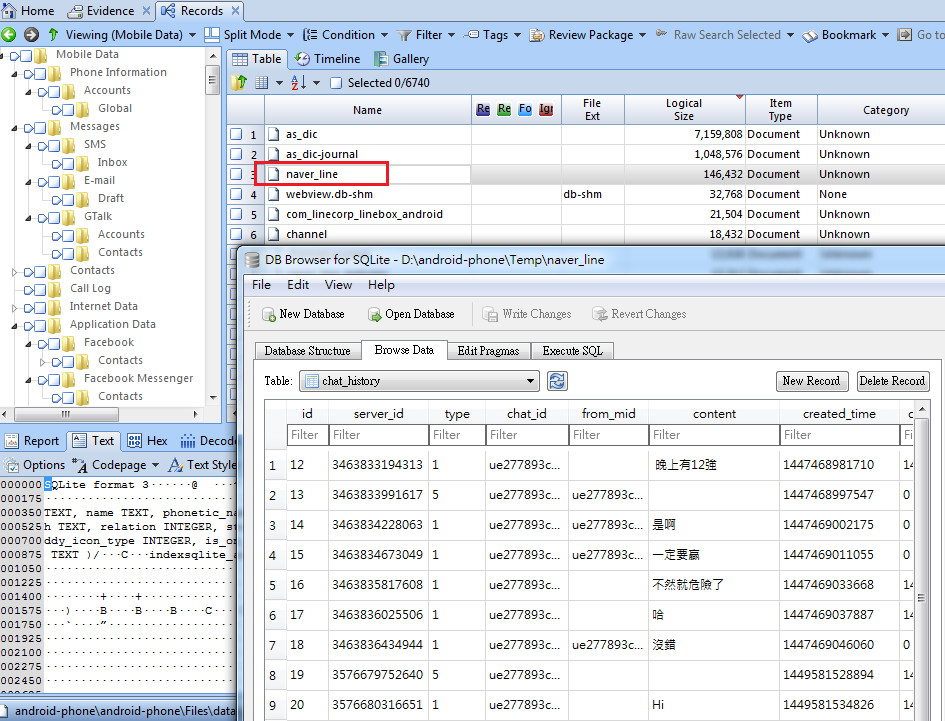Refresh the chat_history table data
The height and width of the screenshot is (721, 945).
pos(557,381)
